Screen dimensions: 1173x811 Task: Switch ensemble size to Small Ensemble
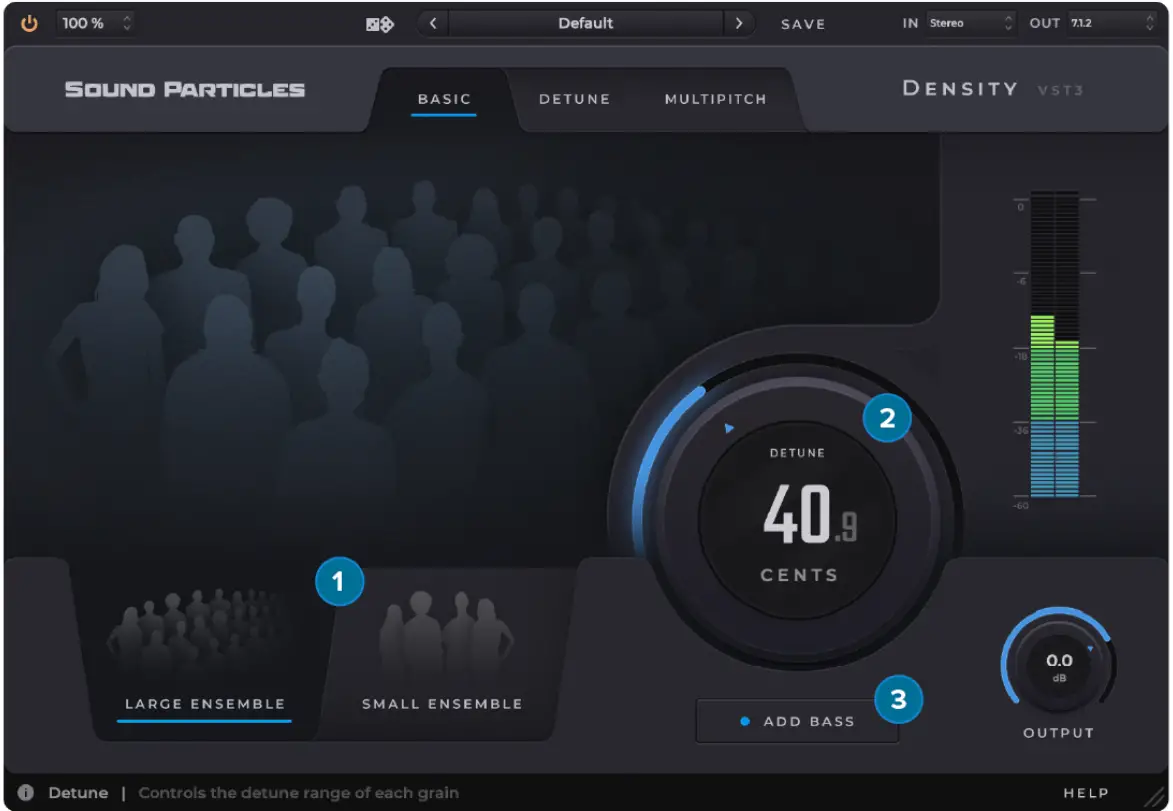tap(443, 703)
